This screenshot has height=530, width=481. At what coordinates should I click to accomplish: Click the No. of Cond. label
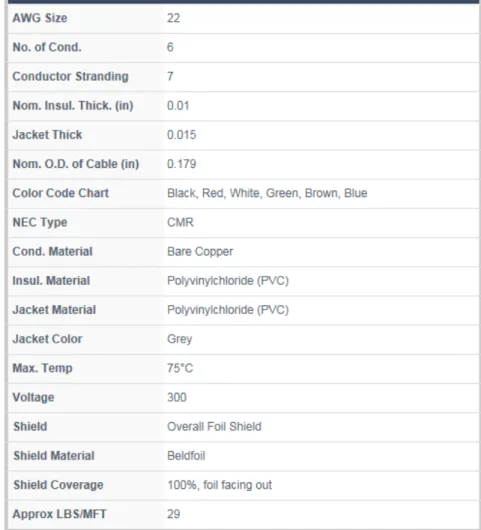click(x=47, y=47)
